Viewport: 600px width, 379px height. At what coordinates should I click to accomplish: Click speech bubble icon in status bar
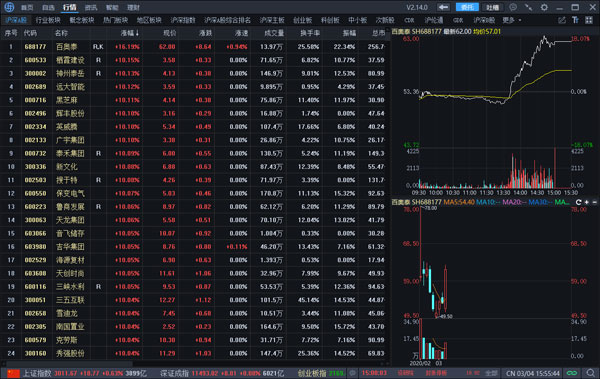[352, 373]
